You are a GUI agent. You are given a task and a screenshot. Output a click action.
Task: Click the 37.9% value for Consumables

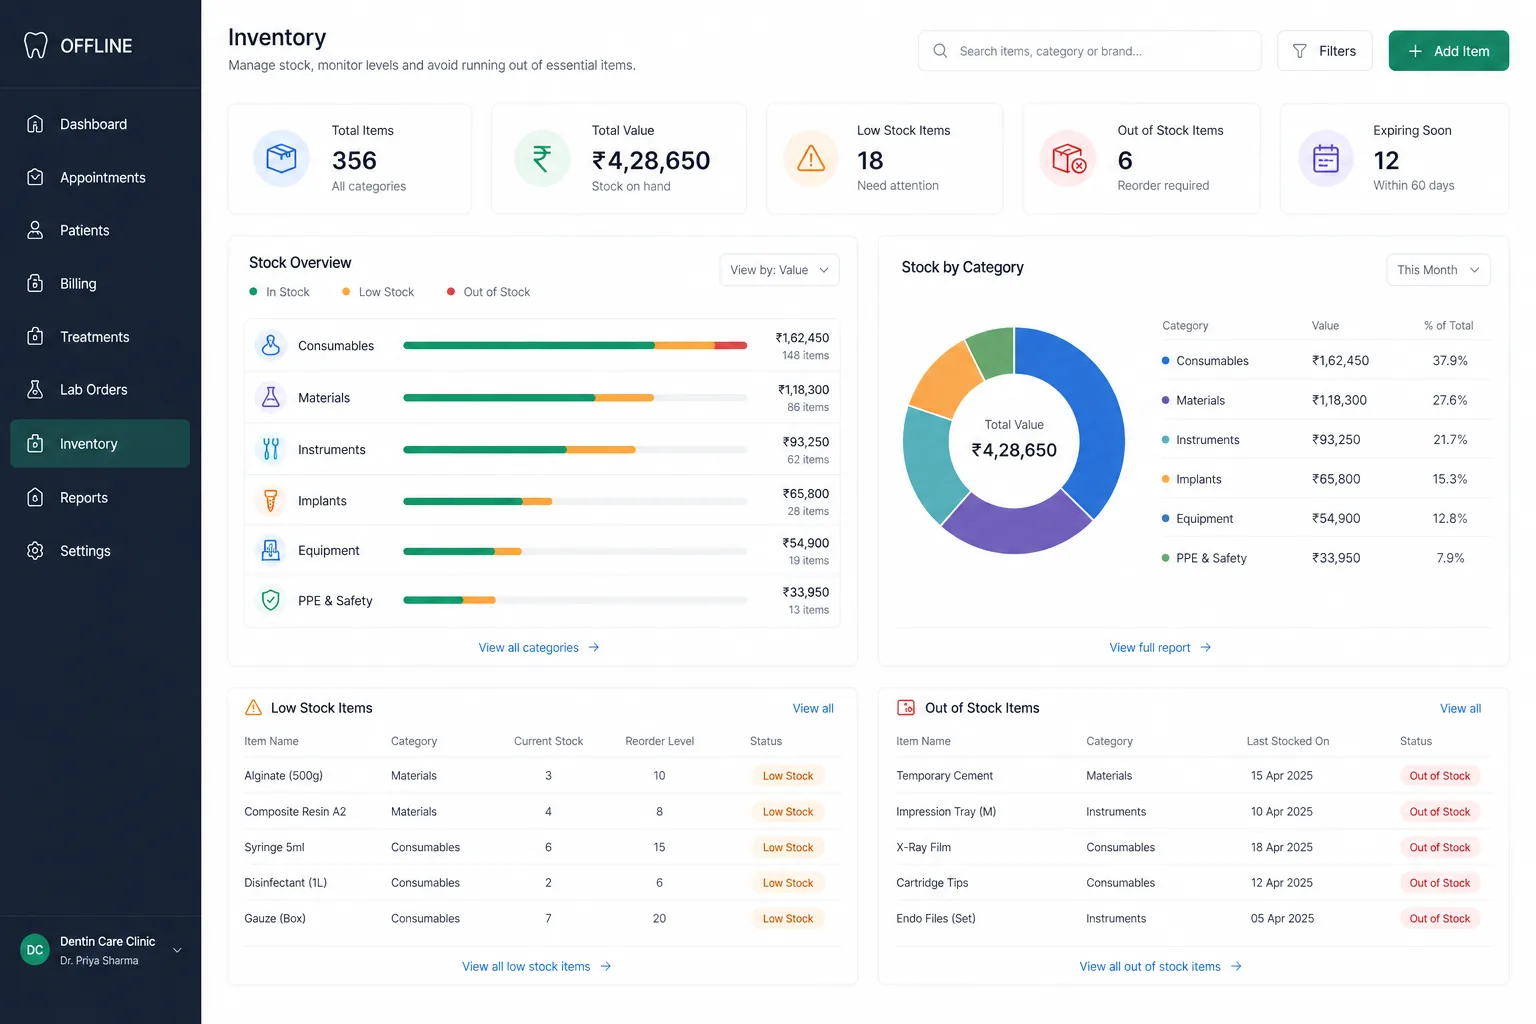pos(1450,361)
